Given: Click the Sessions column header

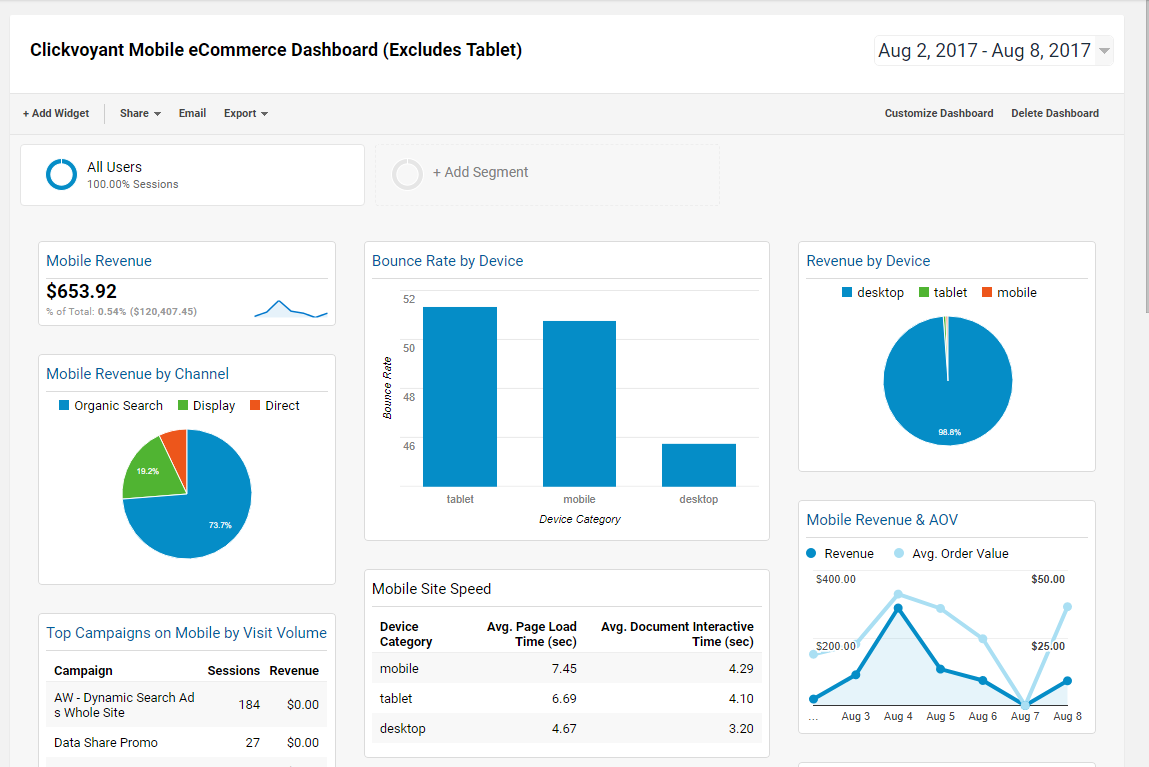Looking at the screenshot, I should pyautogui.click(x=233, y=670).
